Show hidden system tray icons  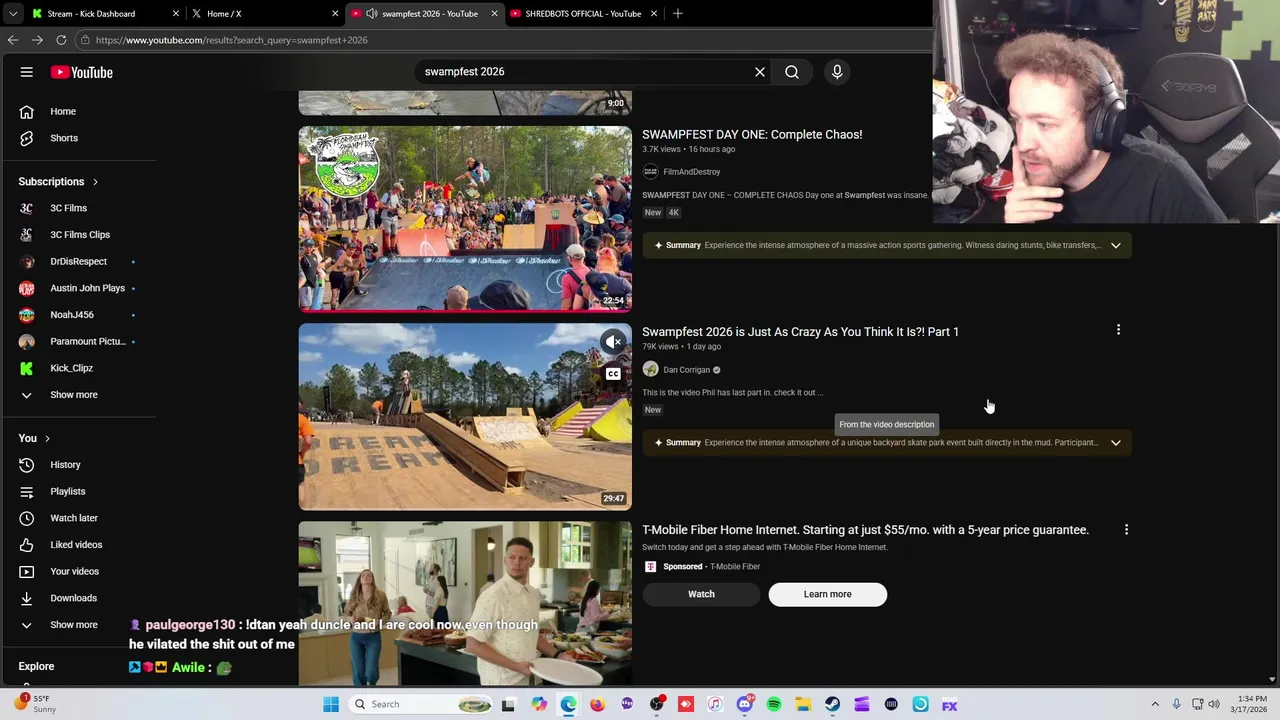[1155, 704]
